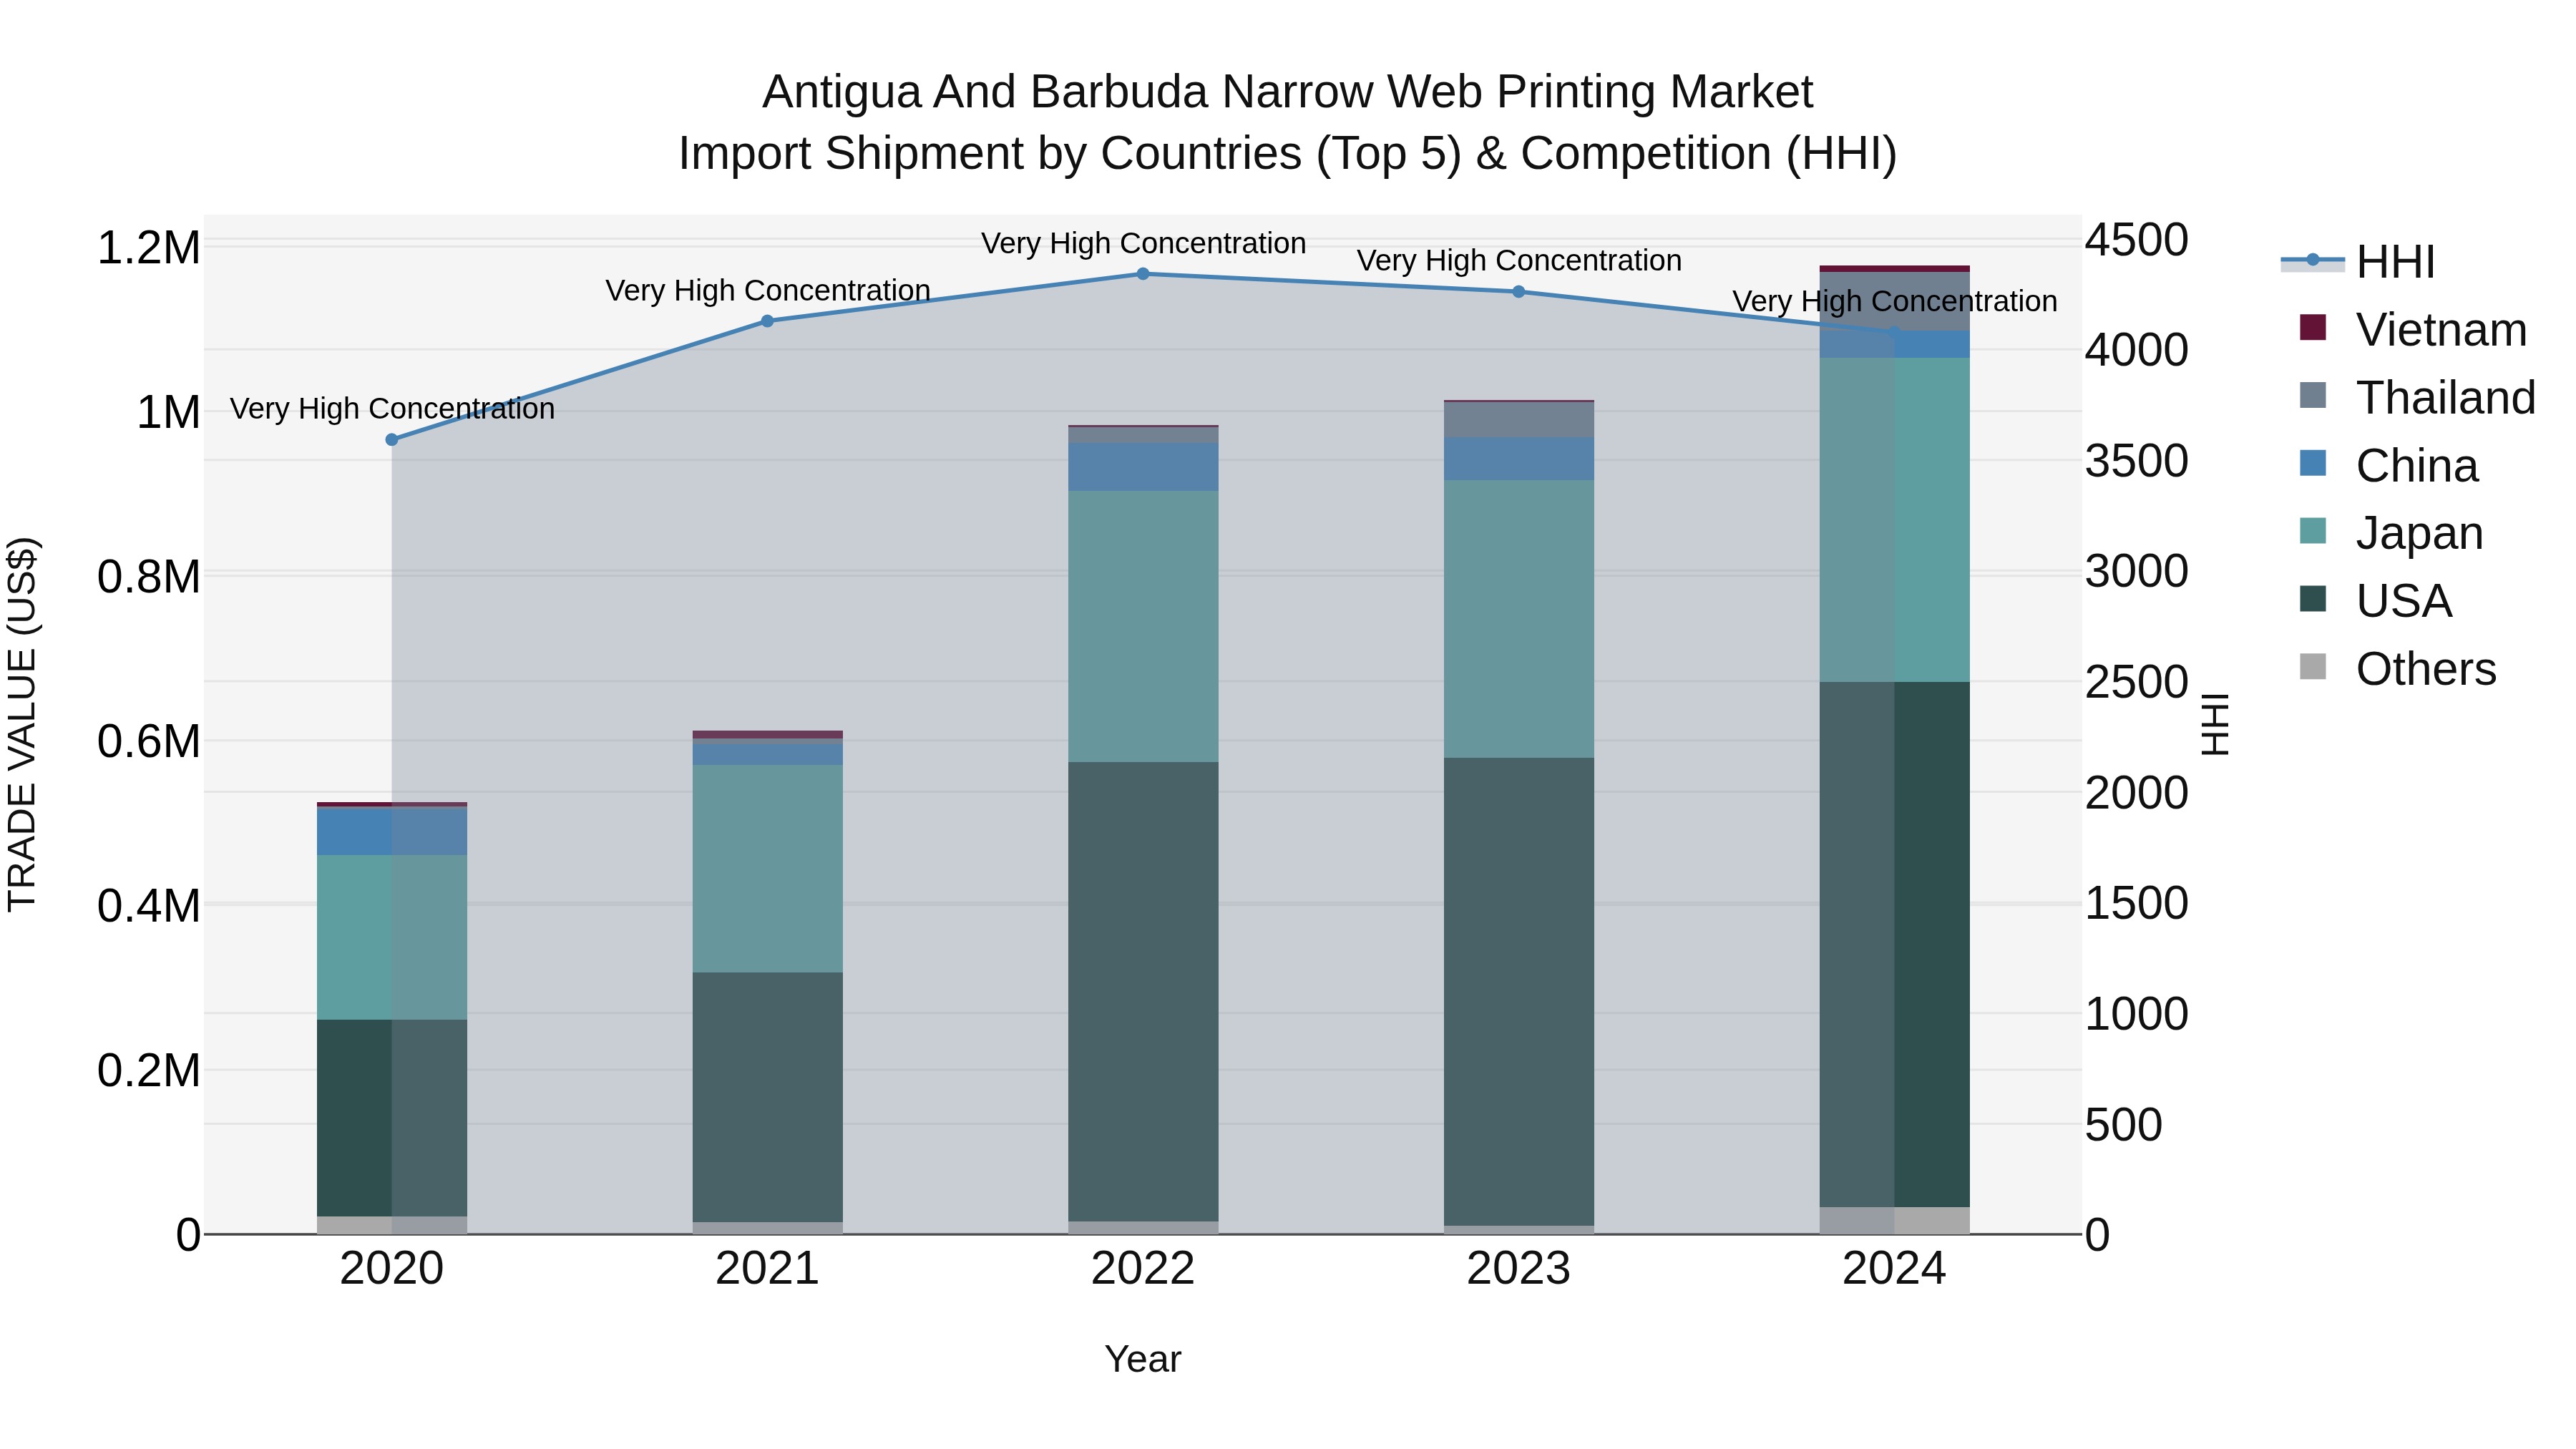Click the 2020 Very High Concentration annotation
Image resolution: width=2576 pixels, height=1449 pixels.
[x=392, y=409]
